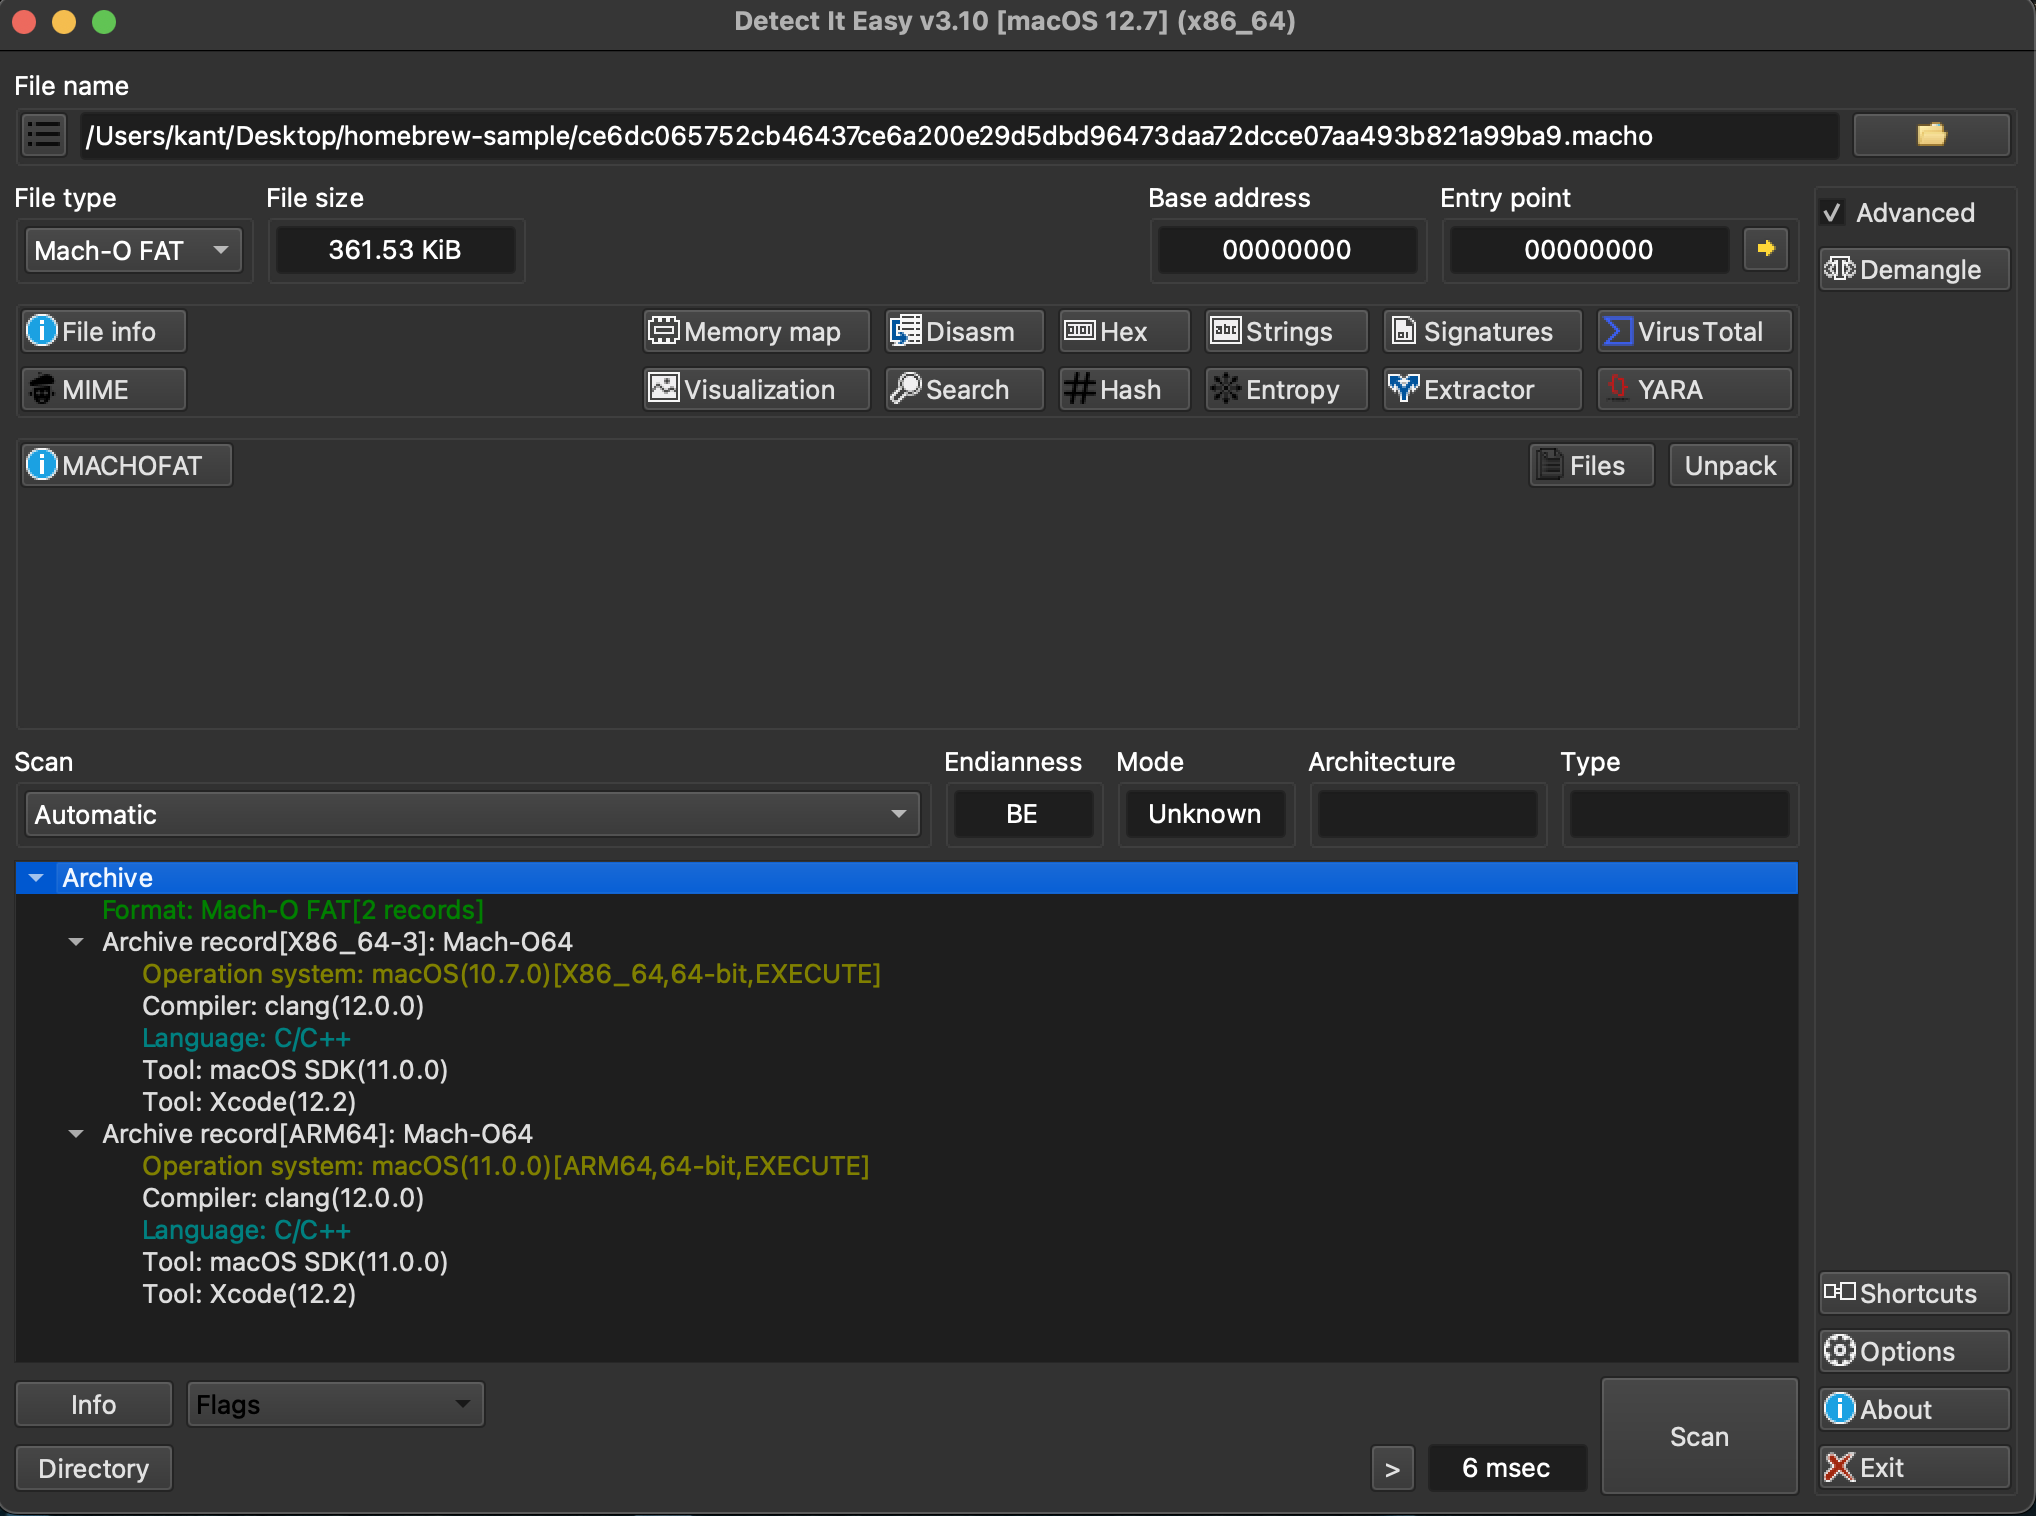This screenshot has width=2036, height=1516.
Task: Open recent files list icon
Action: [x=44, y=135]
